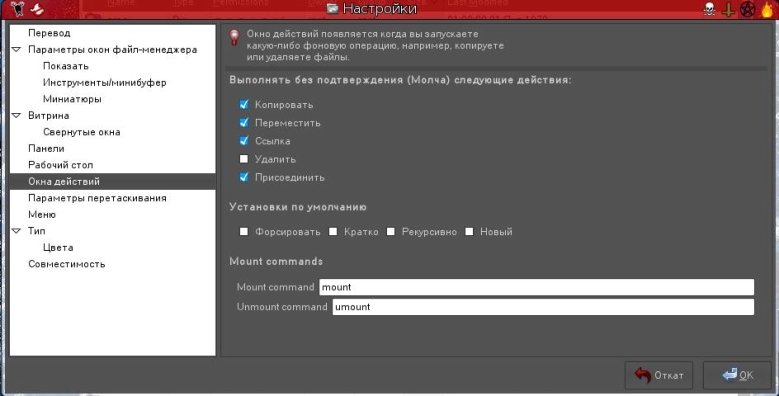Click the Mount command input field
This screenshot has height=396, width=779.
(537, 287)
